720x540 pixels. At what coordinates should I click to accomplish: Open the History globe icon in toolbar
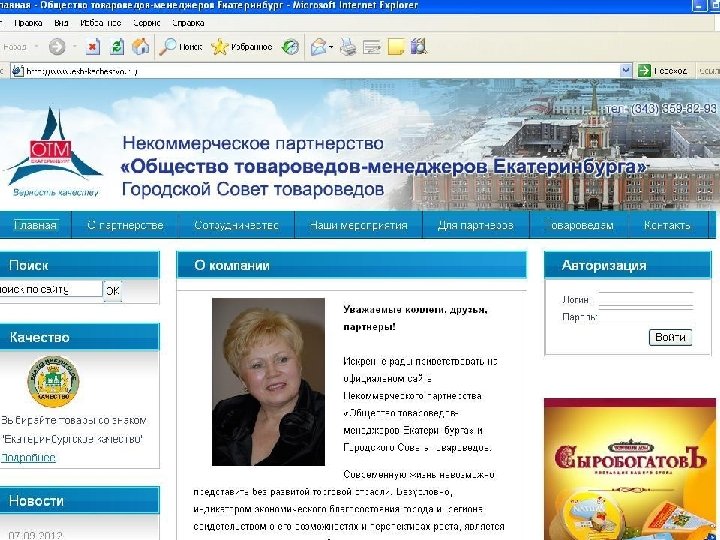coord(290,47)
